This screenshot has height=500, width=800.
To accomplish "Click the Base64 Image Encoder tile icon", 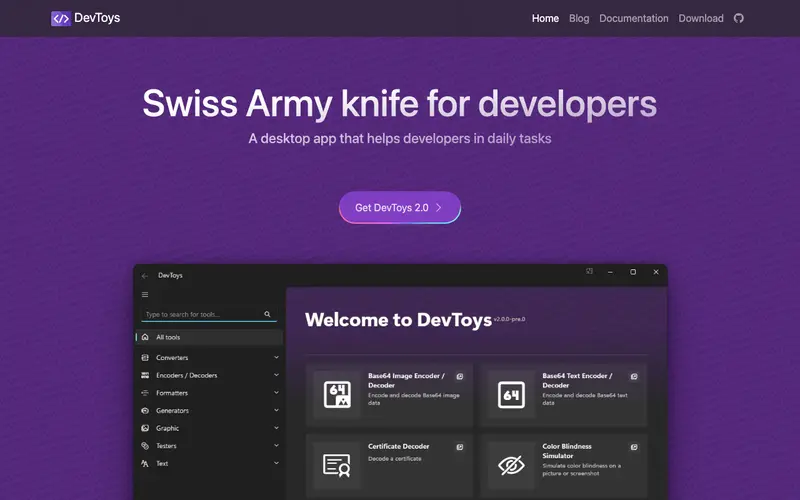I will (x=337, y=394).
